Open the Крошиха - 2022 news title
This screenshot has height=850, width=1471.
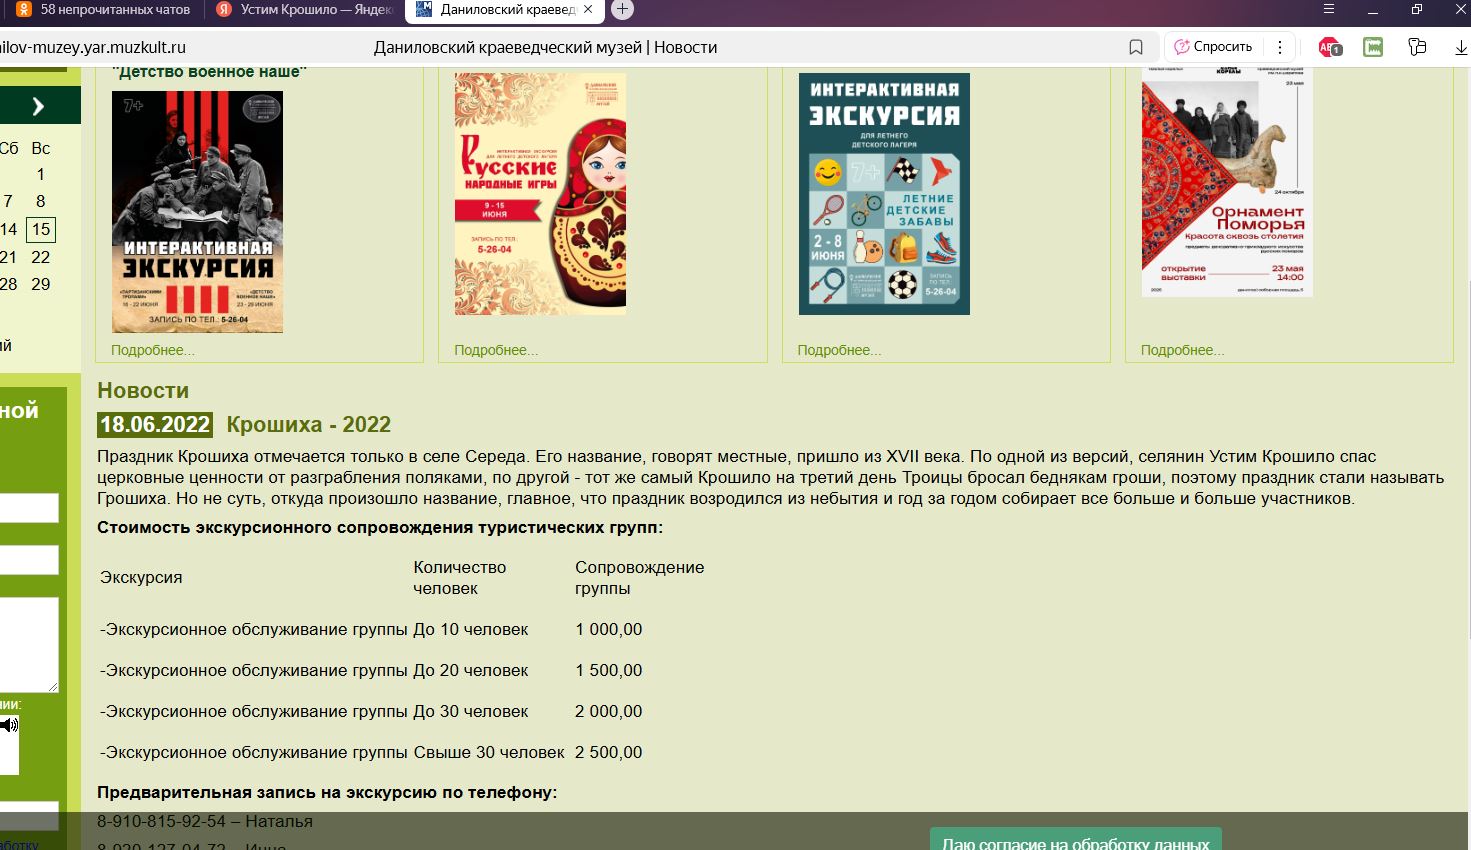(x=308, y=424)
